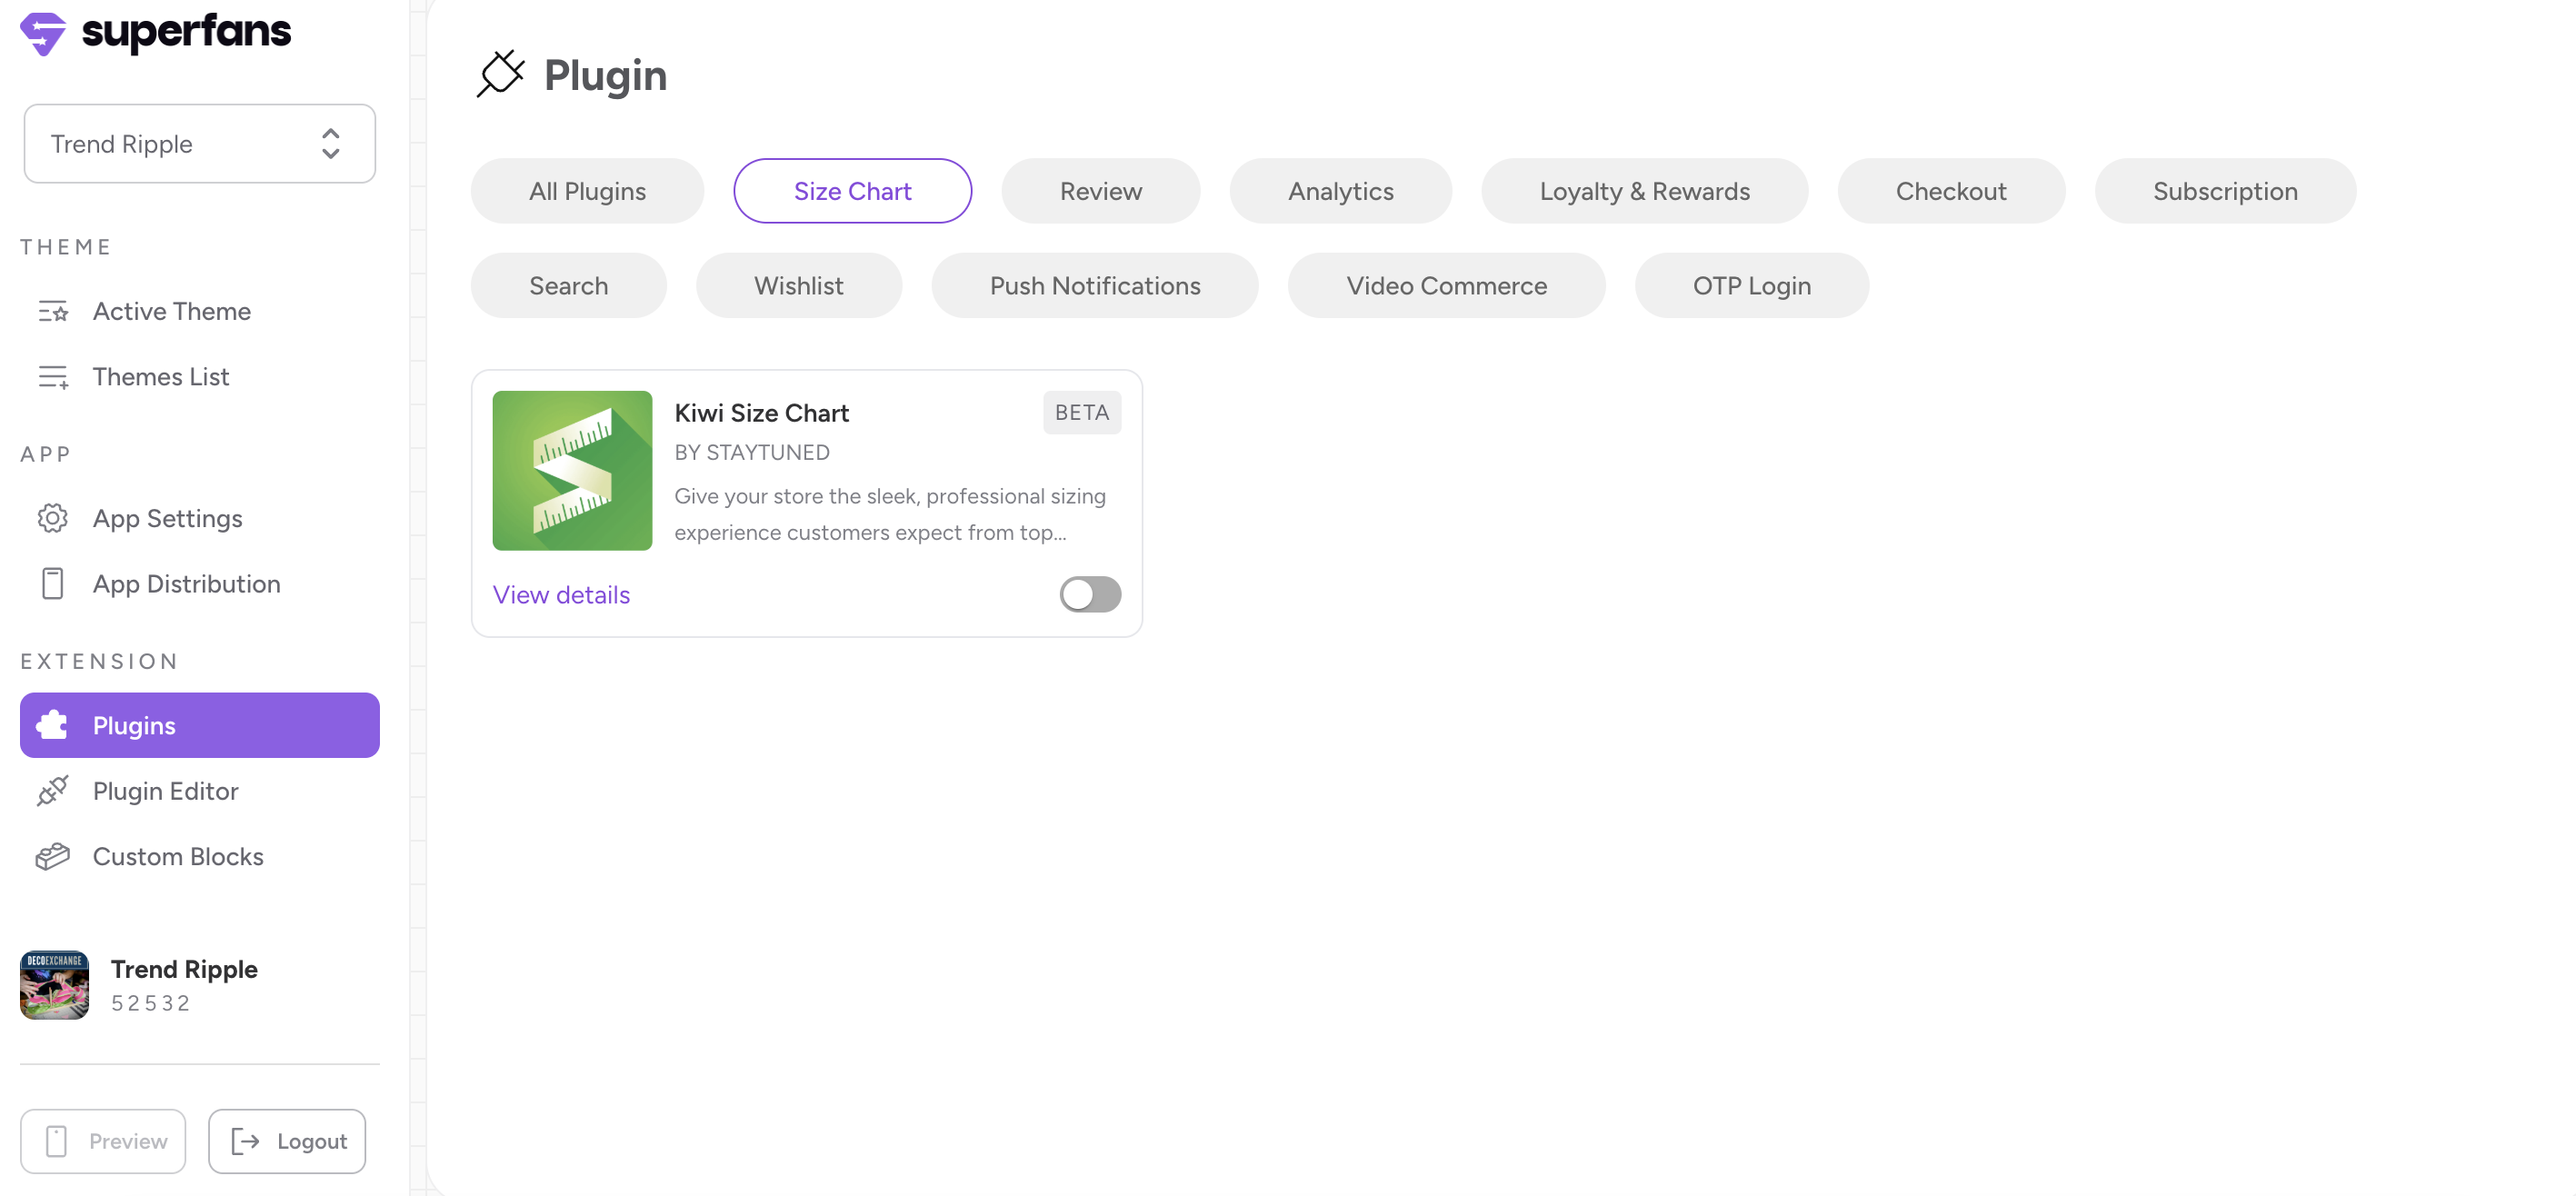Open View details for Kiwi Size Chart
The image size is (2576, 1196).
coord(561,594)
